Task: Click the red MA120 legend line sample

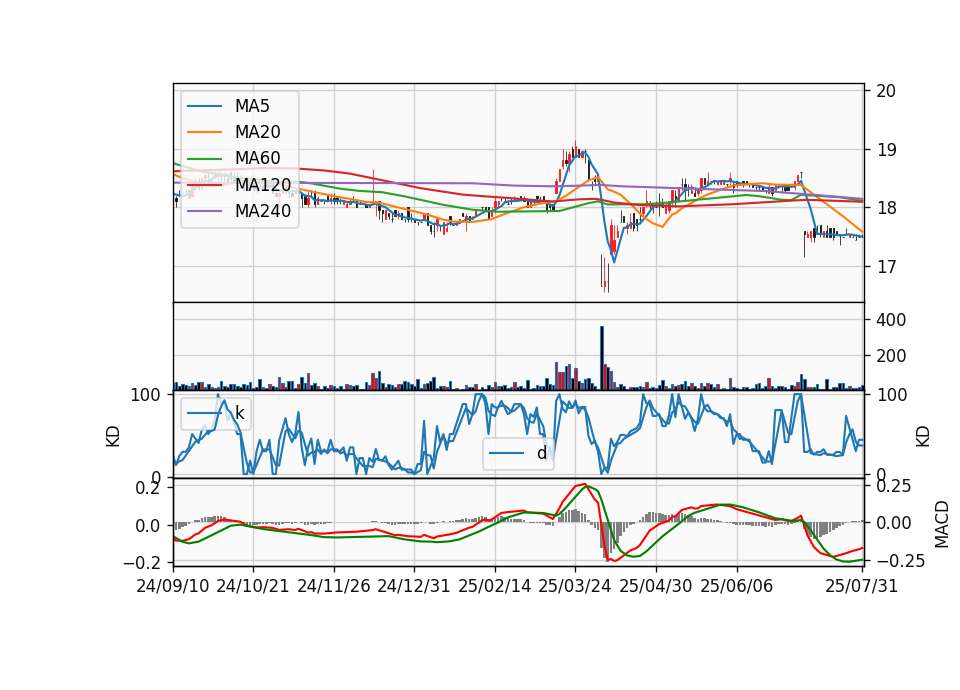Action: click(204, 184)
